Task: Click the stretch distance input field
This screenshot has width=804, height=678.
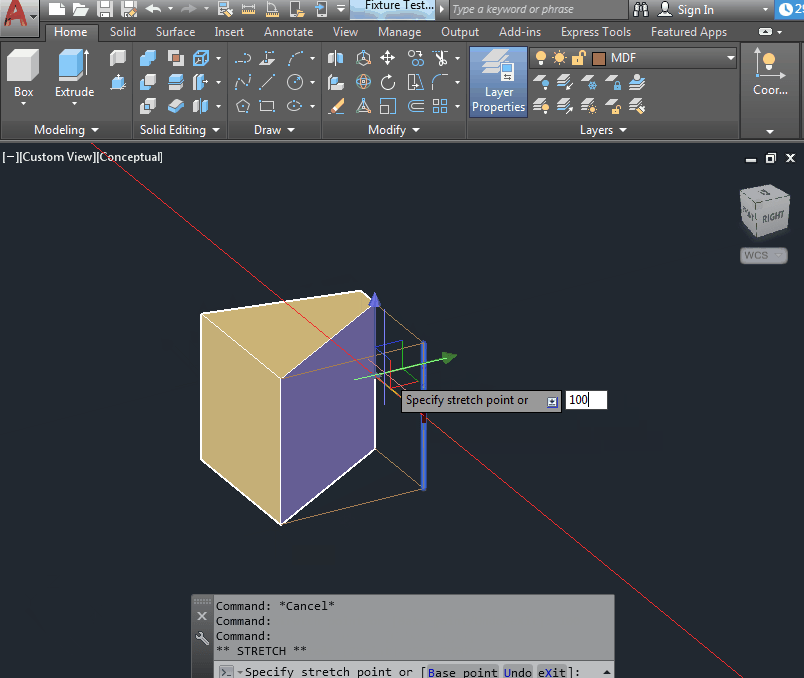Action: pyautogui.click(x=586, y=400)
